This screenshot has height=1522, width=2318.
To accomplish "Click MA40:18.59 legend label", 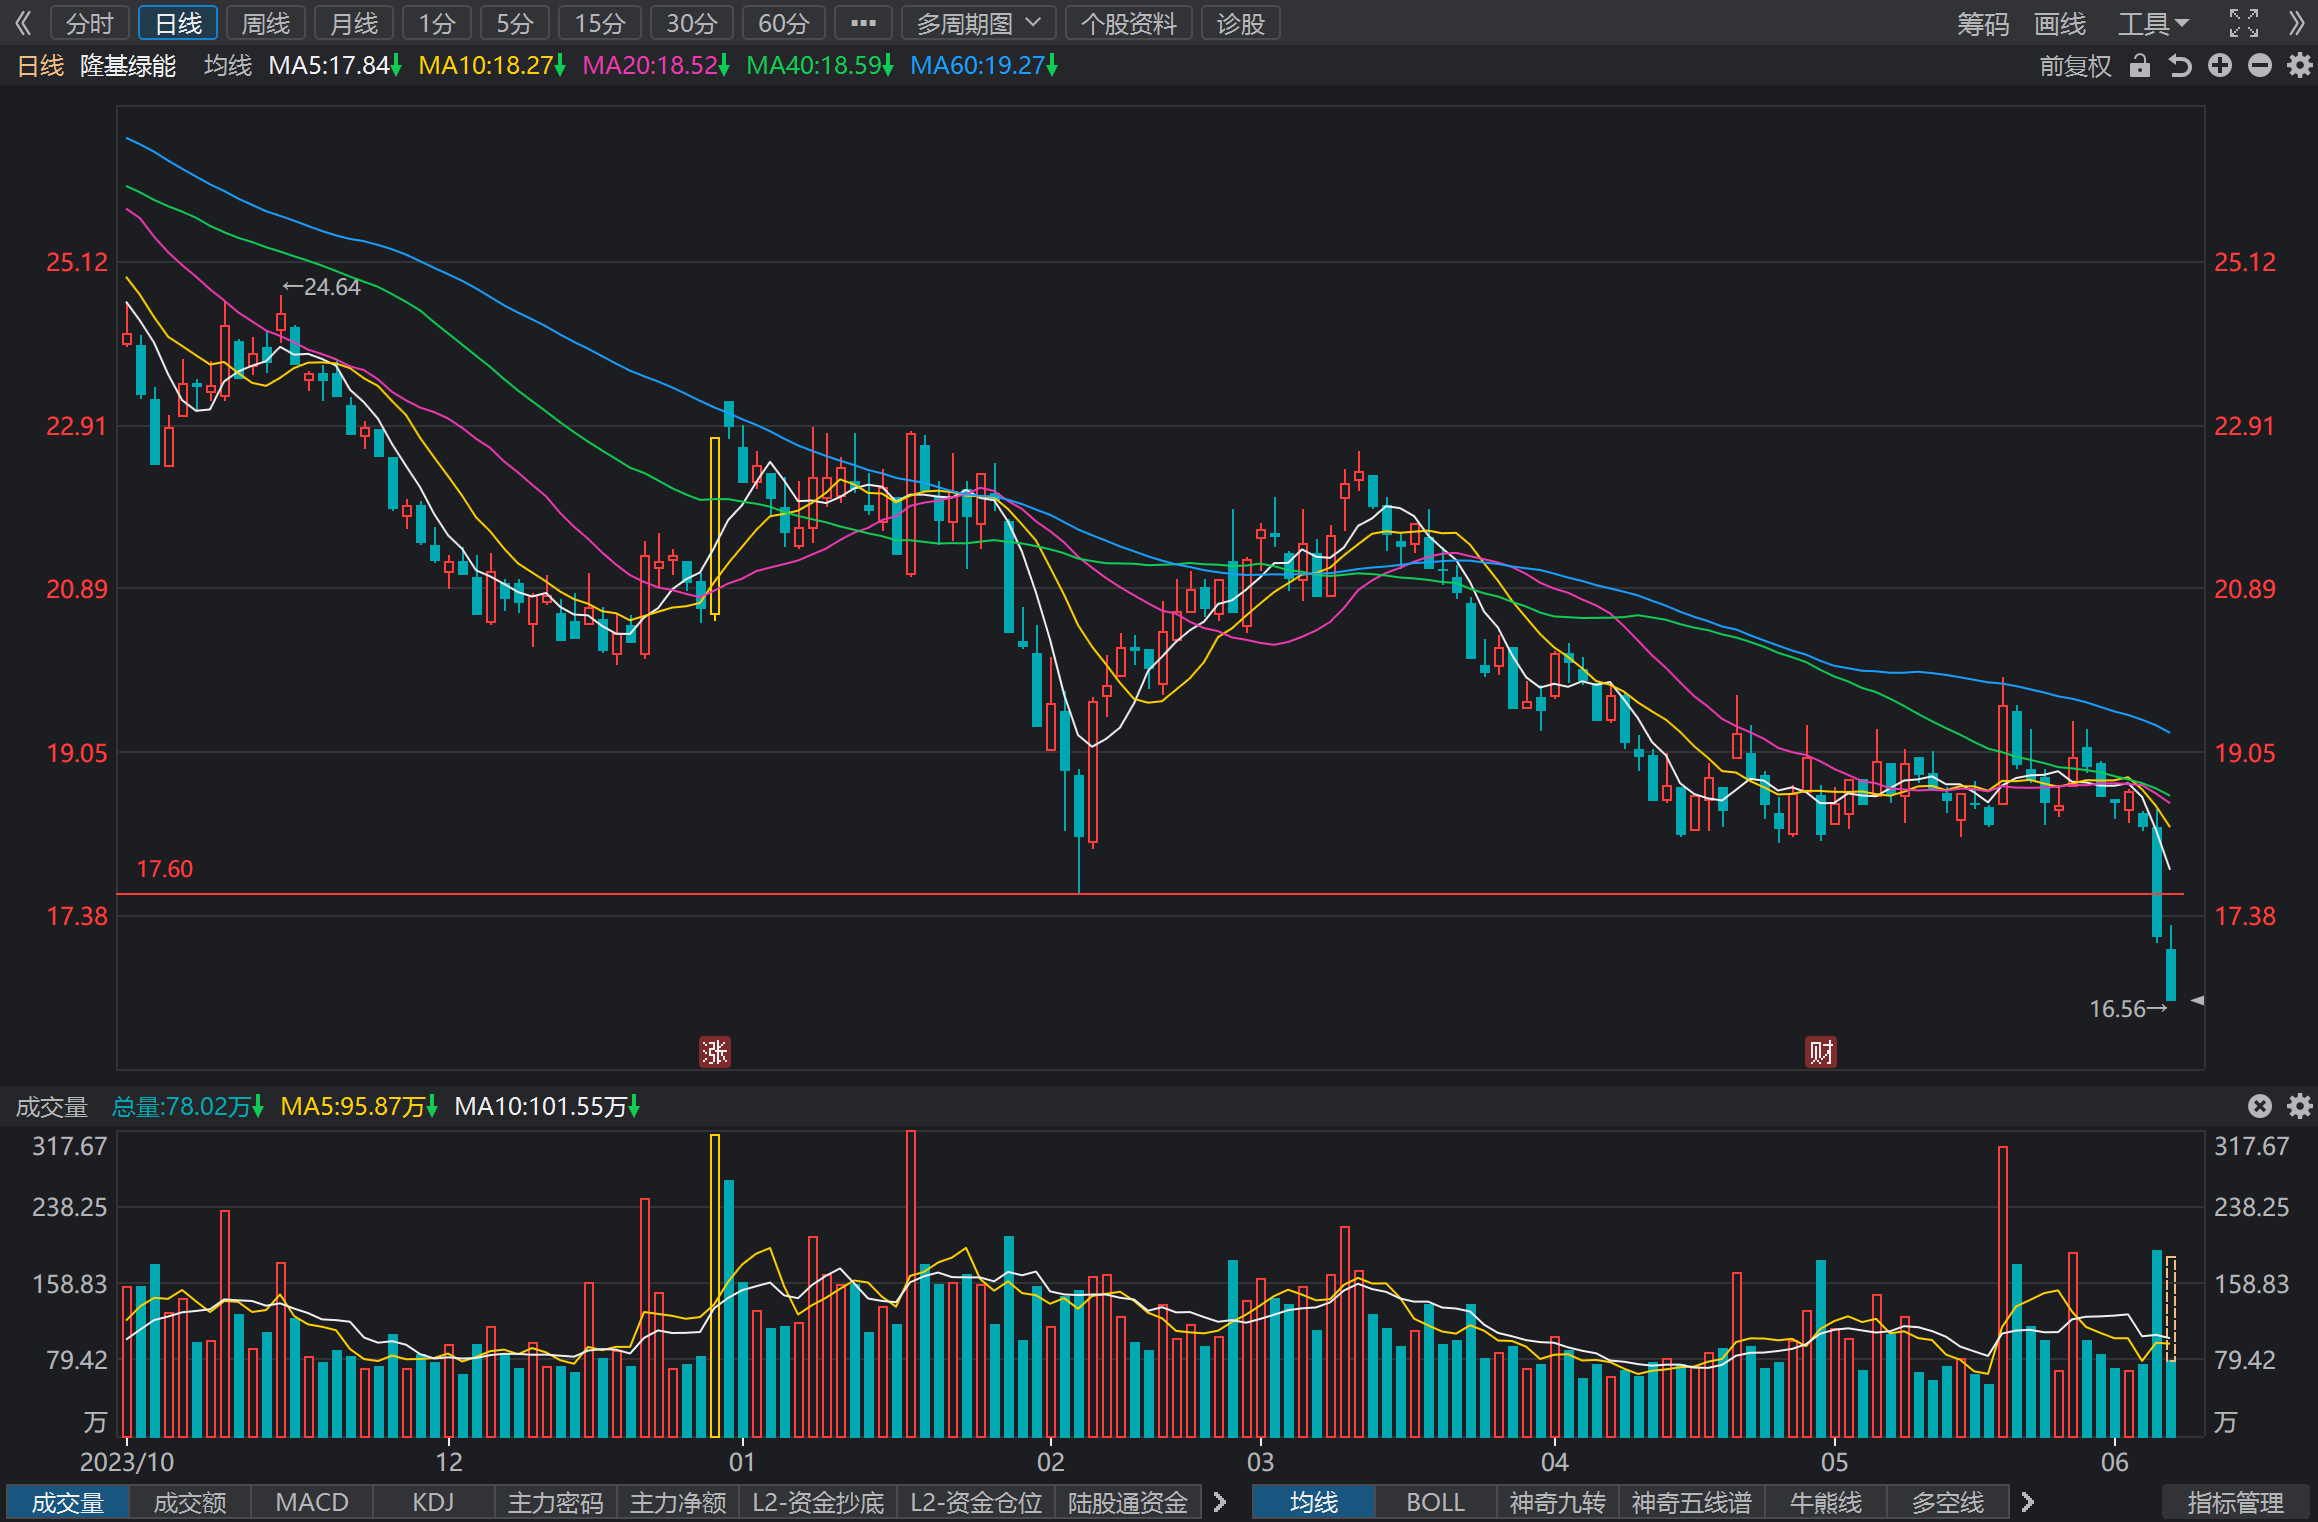I will coord(820,66).
